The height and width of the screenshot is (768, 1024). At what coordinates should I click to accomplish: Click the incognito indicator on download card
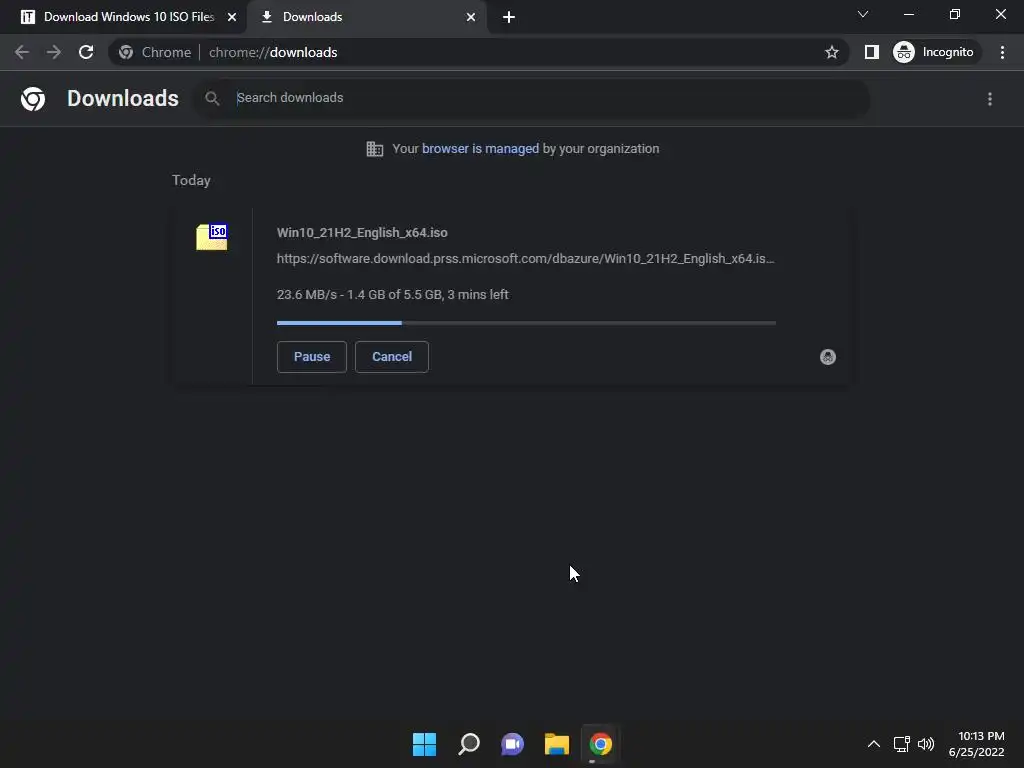[827, 357]
